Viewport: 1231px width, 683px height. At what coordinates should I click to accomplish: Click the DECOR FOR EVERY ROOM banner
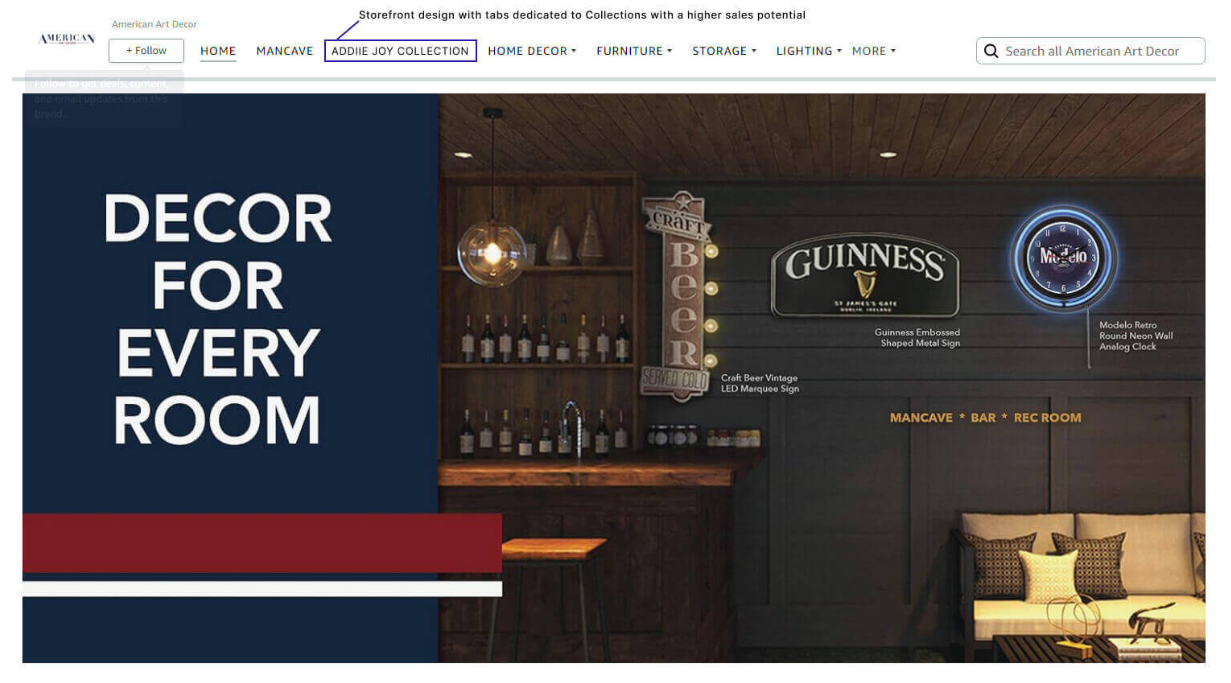222,315
